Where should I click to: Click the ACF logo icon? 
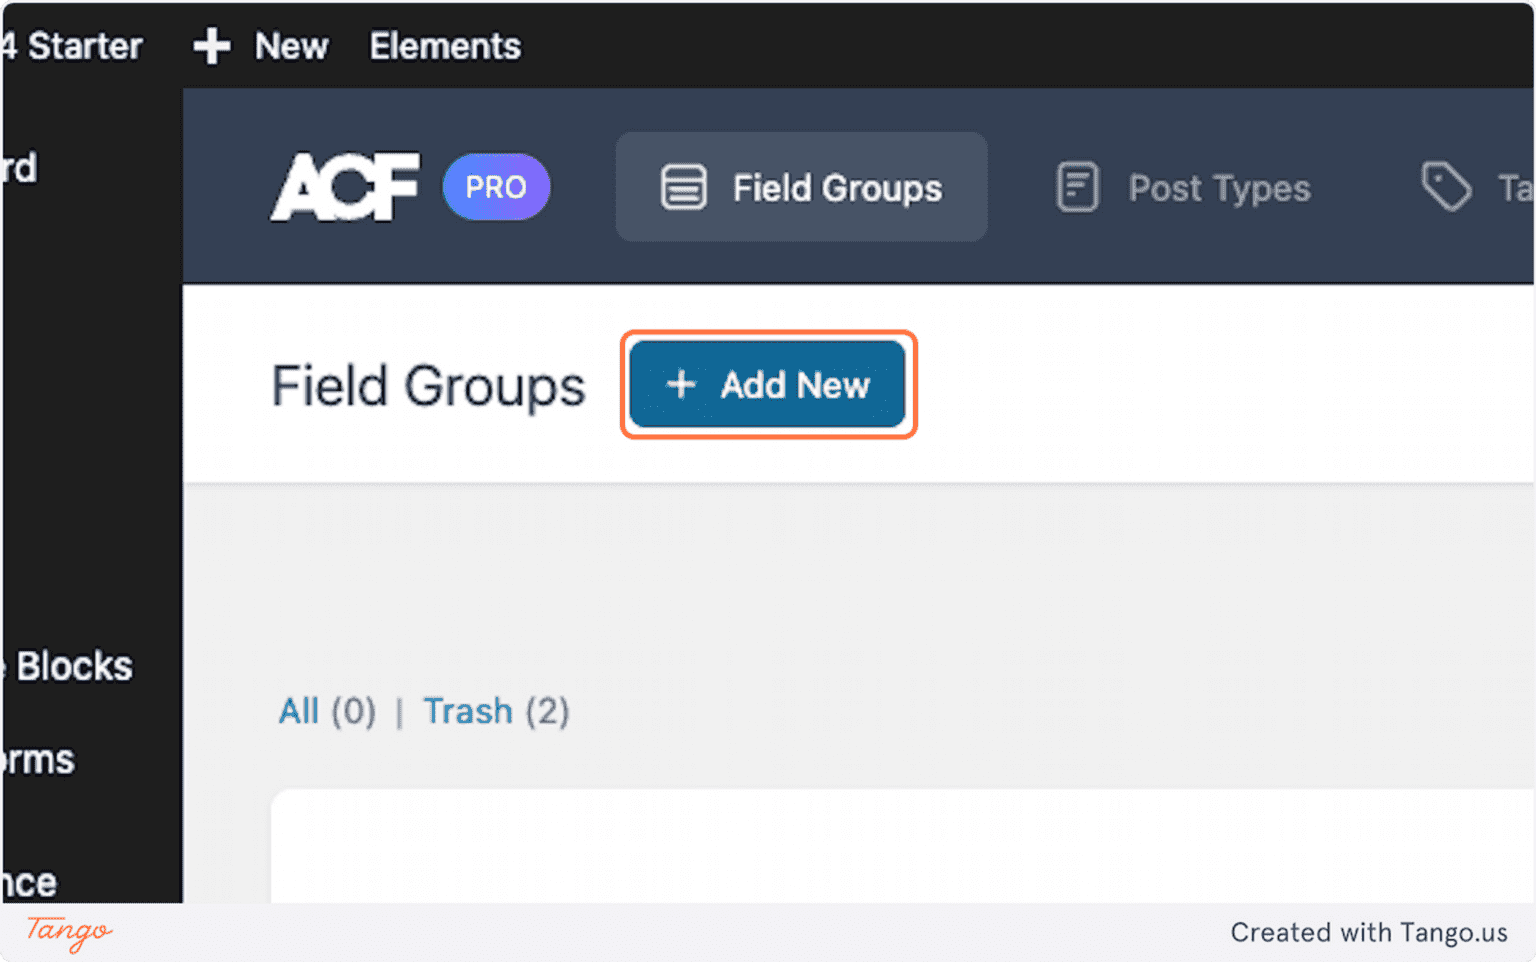coord(344,186)
